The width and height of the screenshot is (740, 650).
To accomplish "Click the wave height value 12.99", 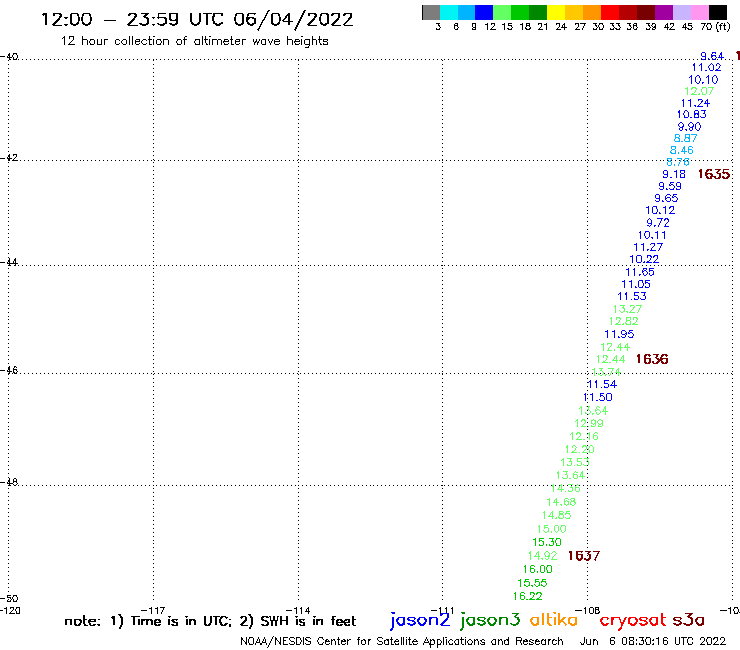I will point(589,423).
